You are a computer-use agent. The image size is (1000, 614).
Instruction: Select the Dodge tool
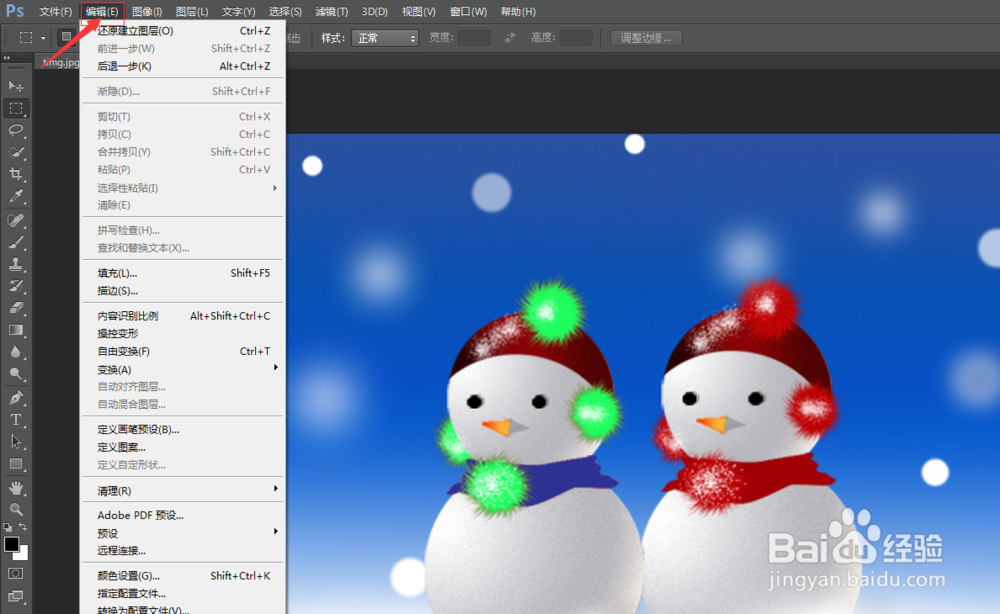point(16,374)
